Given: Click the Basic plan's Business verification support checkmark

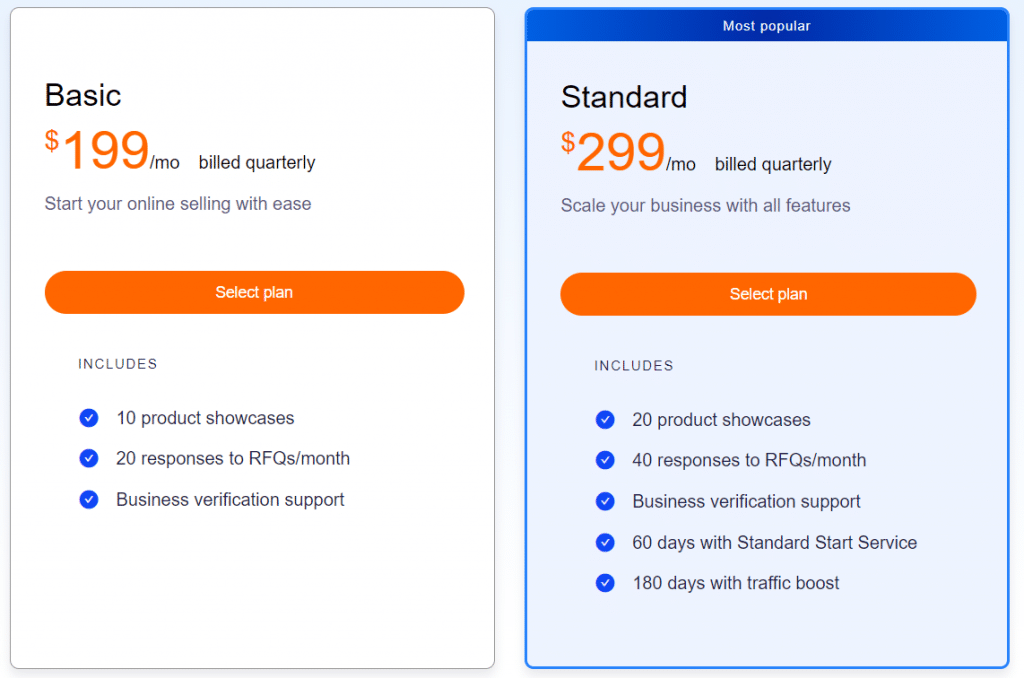Looking at the screenshot, I should tap(89, 500).
